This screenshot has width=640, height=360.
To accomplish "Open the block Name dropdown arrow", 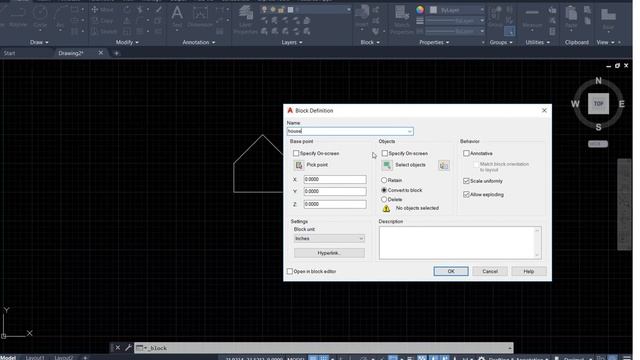I will pos(409,131).
